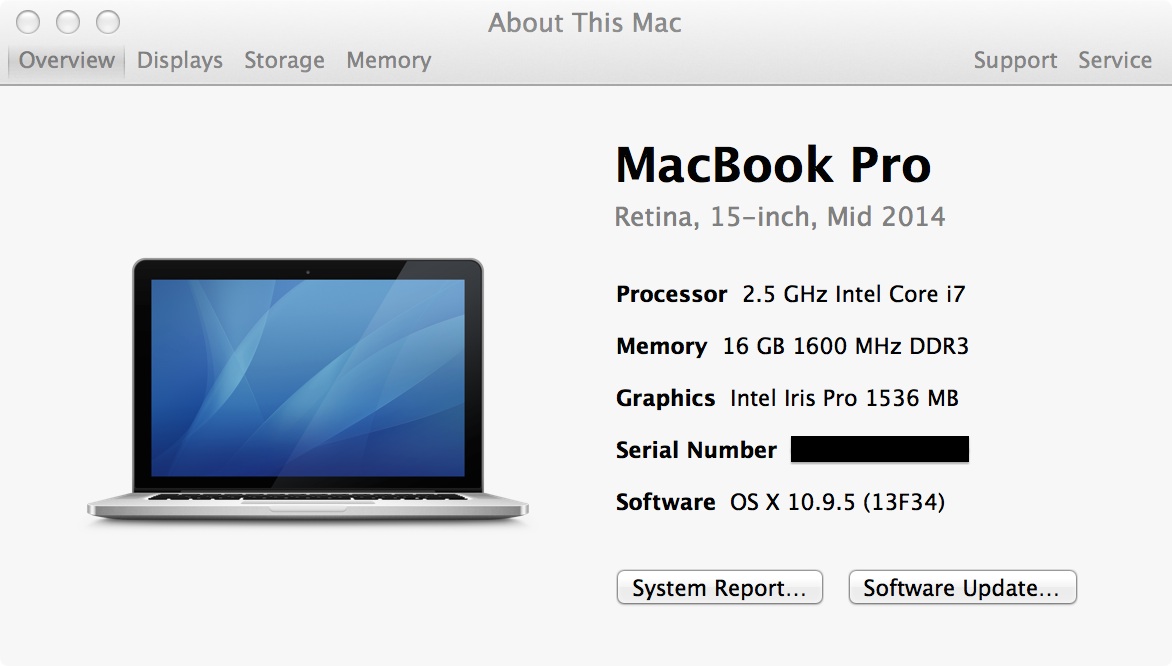Click the redacted serial number field
Screen dimensions: 1172x666
click(x=880, y=449)
